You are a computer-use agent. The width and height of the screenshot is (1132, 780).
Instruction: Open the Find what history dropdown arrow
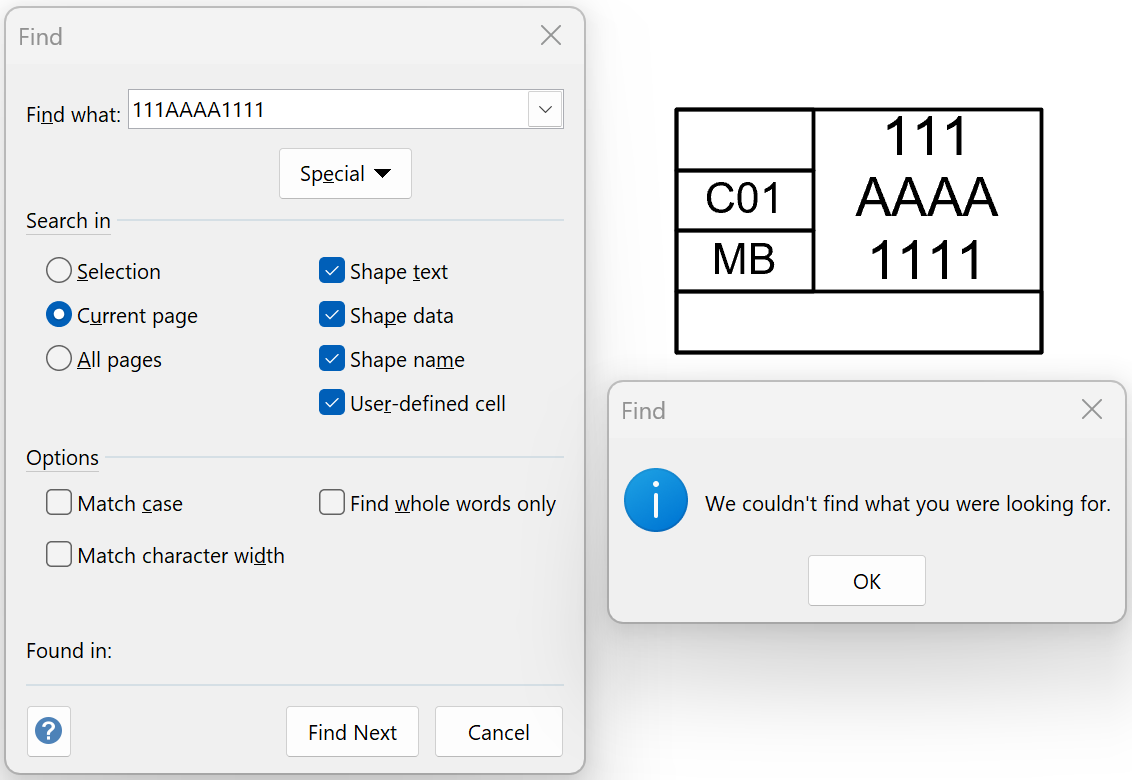pyautogui.click(x=545, y=109)
